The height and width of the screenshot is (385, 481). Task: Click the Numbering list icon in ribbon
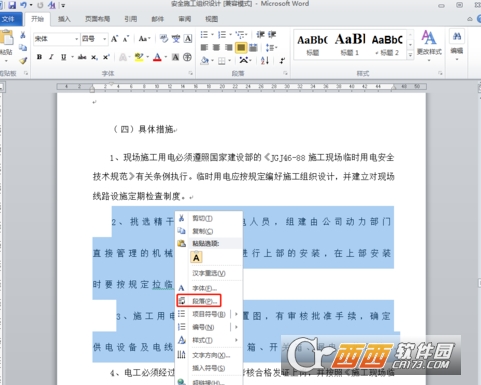point(222,35)
